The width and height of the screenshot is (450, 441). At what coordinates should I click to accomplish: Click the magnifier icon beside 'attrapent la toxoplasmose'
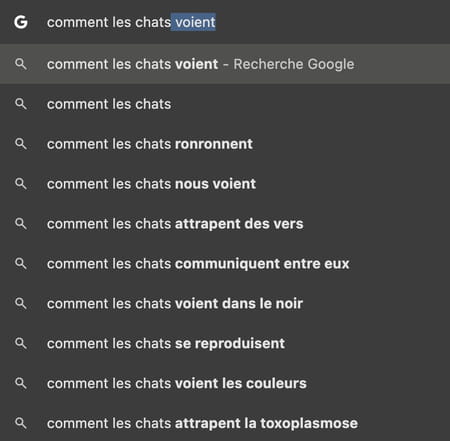tap(21, 423)
